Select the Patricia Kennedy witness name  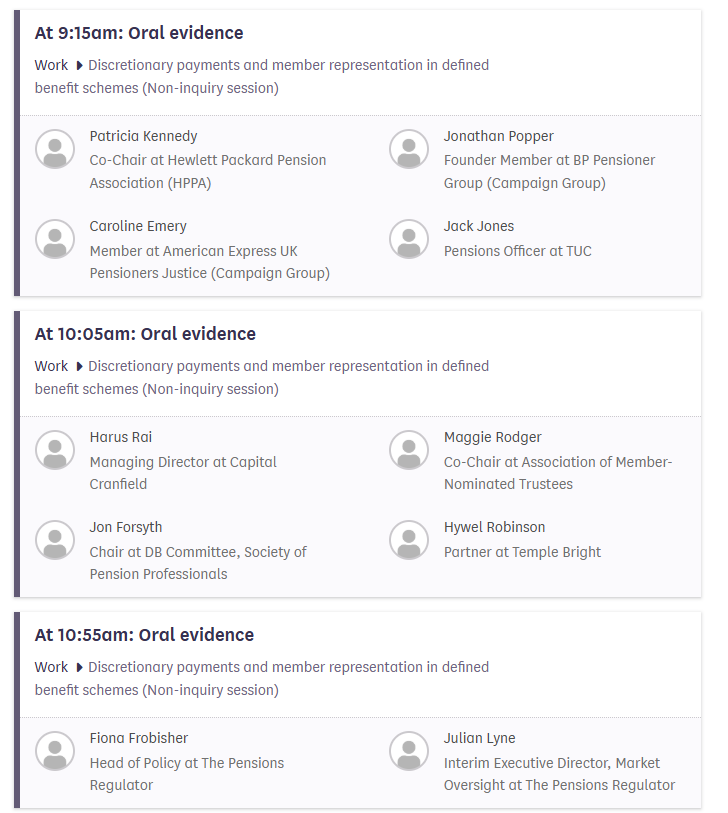(x=143, y=136)
